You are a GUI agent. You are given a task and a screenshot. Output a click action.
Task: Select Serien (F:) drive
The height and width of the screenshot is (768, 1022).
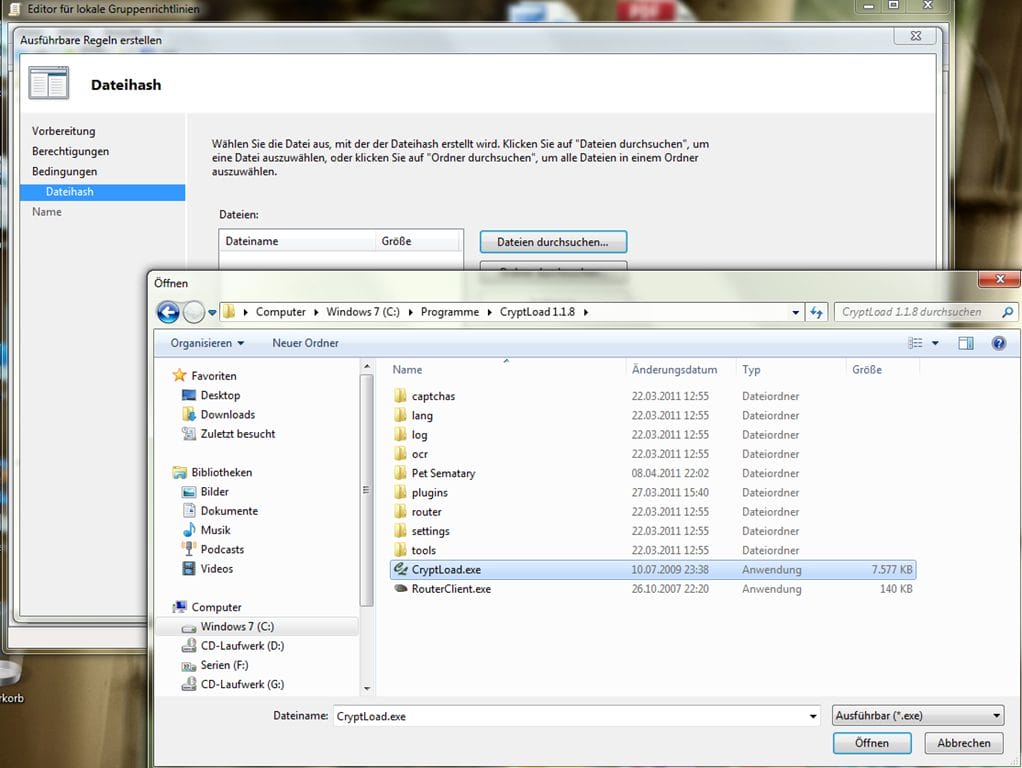[224, 665]
